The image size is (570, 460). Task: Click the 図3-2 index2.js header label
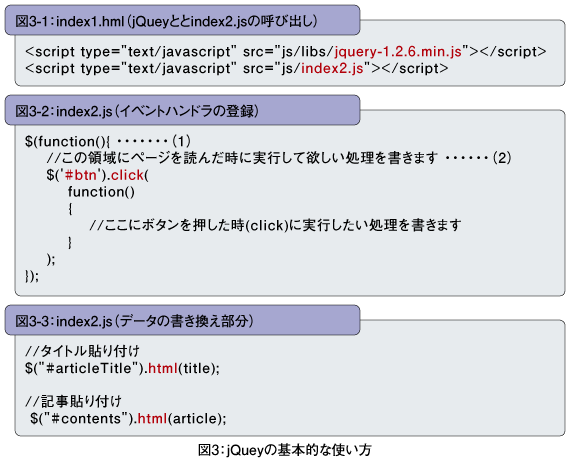click(137, 111)
